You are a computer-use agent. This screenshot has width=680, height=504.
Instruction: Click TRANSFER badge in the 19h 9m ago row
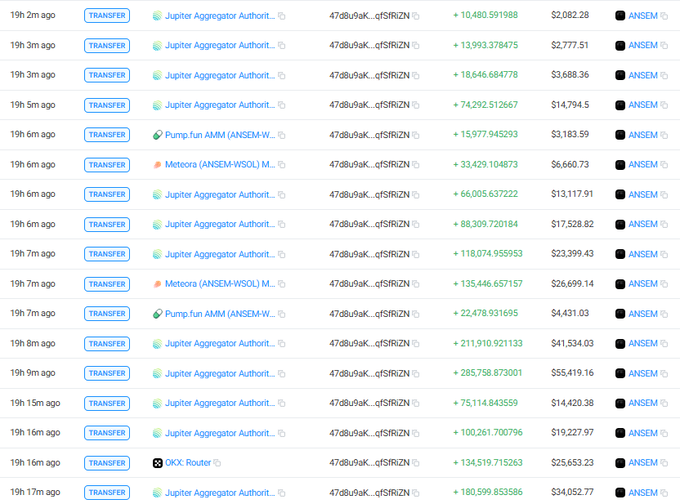[x=107, y=373]
